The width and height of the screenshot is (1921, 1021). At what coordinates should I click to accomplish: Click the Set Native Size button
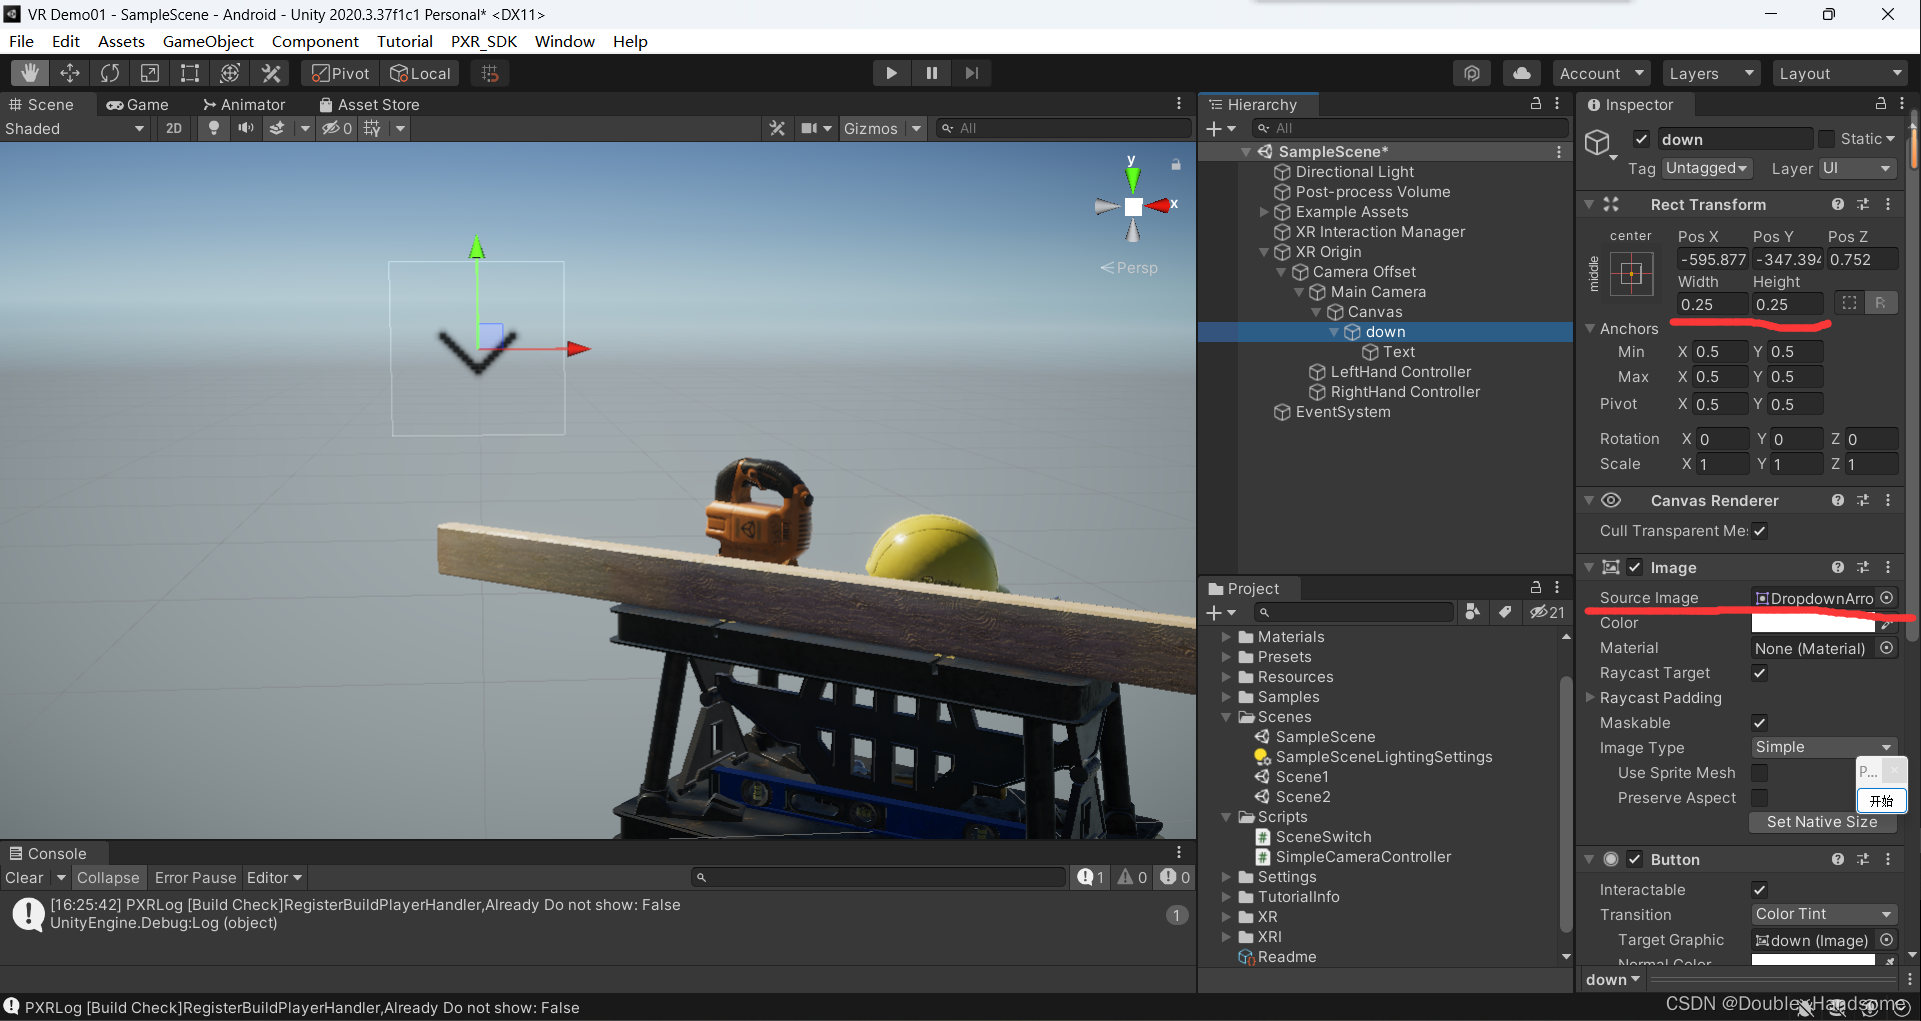point(1821,822)
